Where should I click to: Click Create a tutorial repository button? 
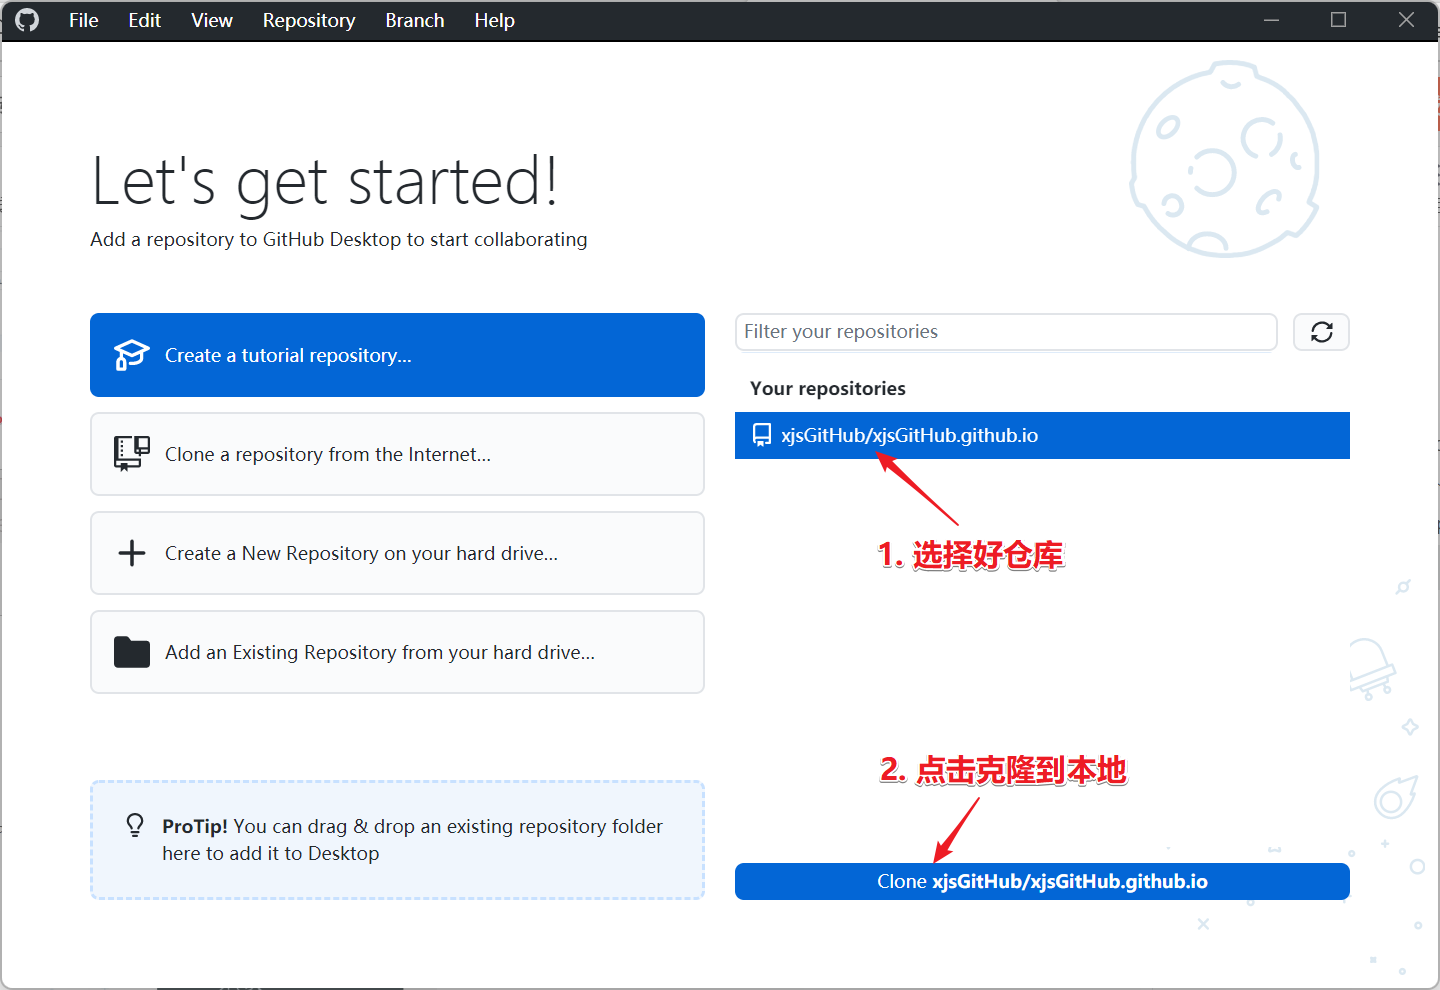[397, 355]
